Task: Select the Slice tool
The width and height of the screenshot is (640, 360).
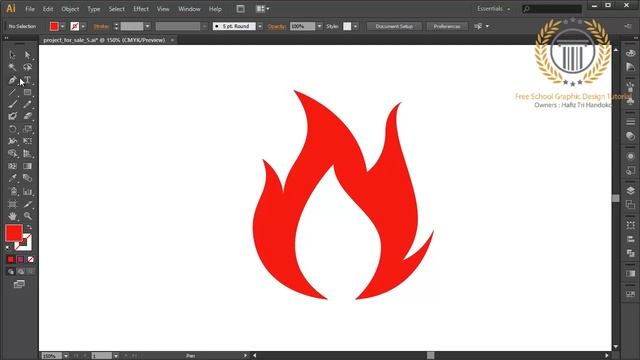Action: [27, 204]
